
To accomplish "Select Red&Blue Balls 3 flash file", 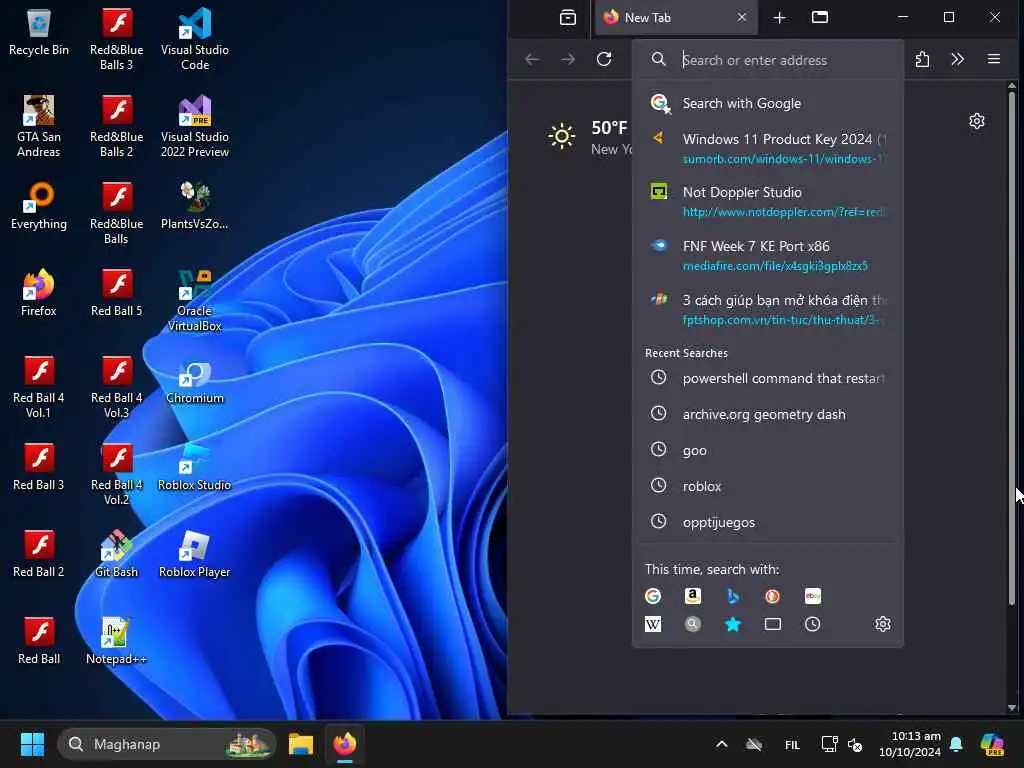I will [116, 39].
